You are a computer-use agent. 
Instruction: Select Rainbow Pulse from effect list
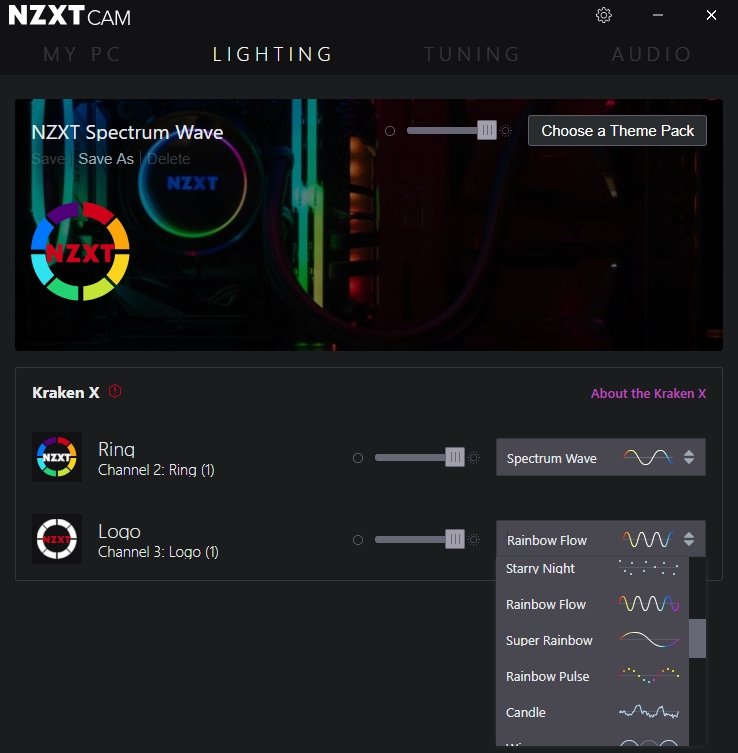click(593, 676)
